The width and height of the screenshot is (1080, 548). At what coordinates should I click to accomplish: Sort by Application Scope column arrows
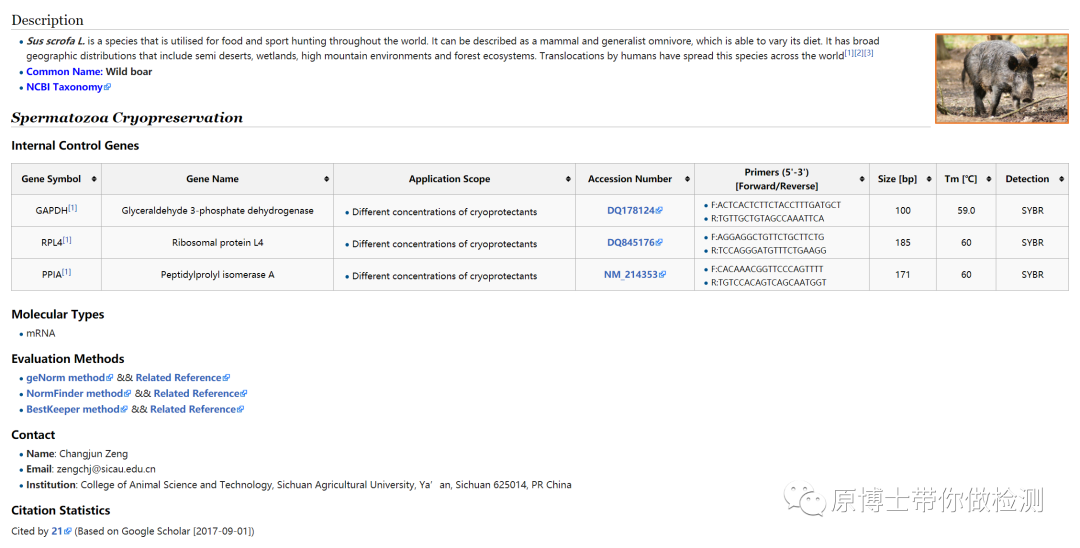(568, 179)
